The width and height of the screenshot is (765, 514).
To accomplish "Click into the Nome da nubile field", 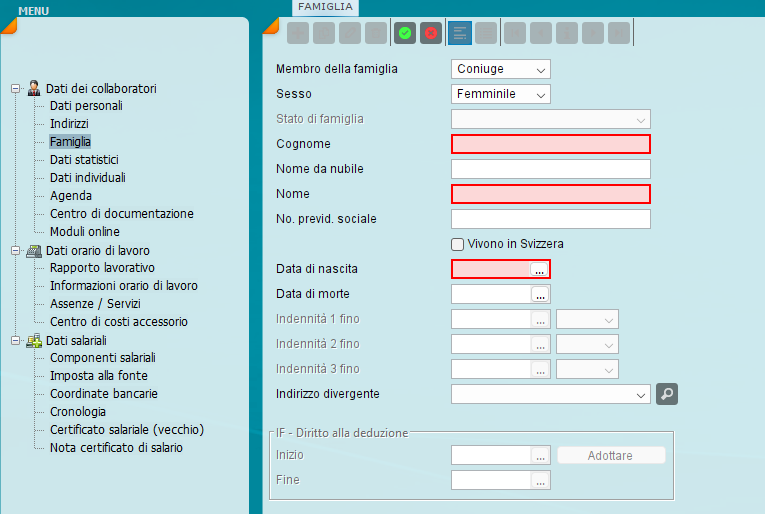I will click(551, 169).
